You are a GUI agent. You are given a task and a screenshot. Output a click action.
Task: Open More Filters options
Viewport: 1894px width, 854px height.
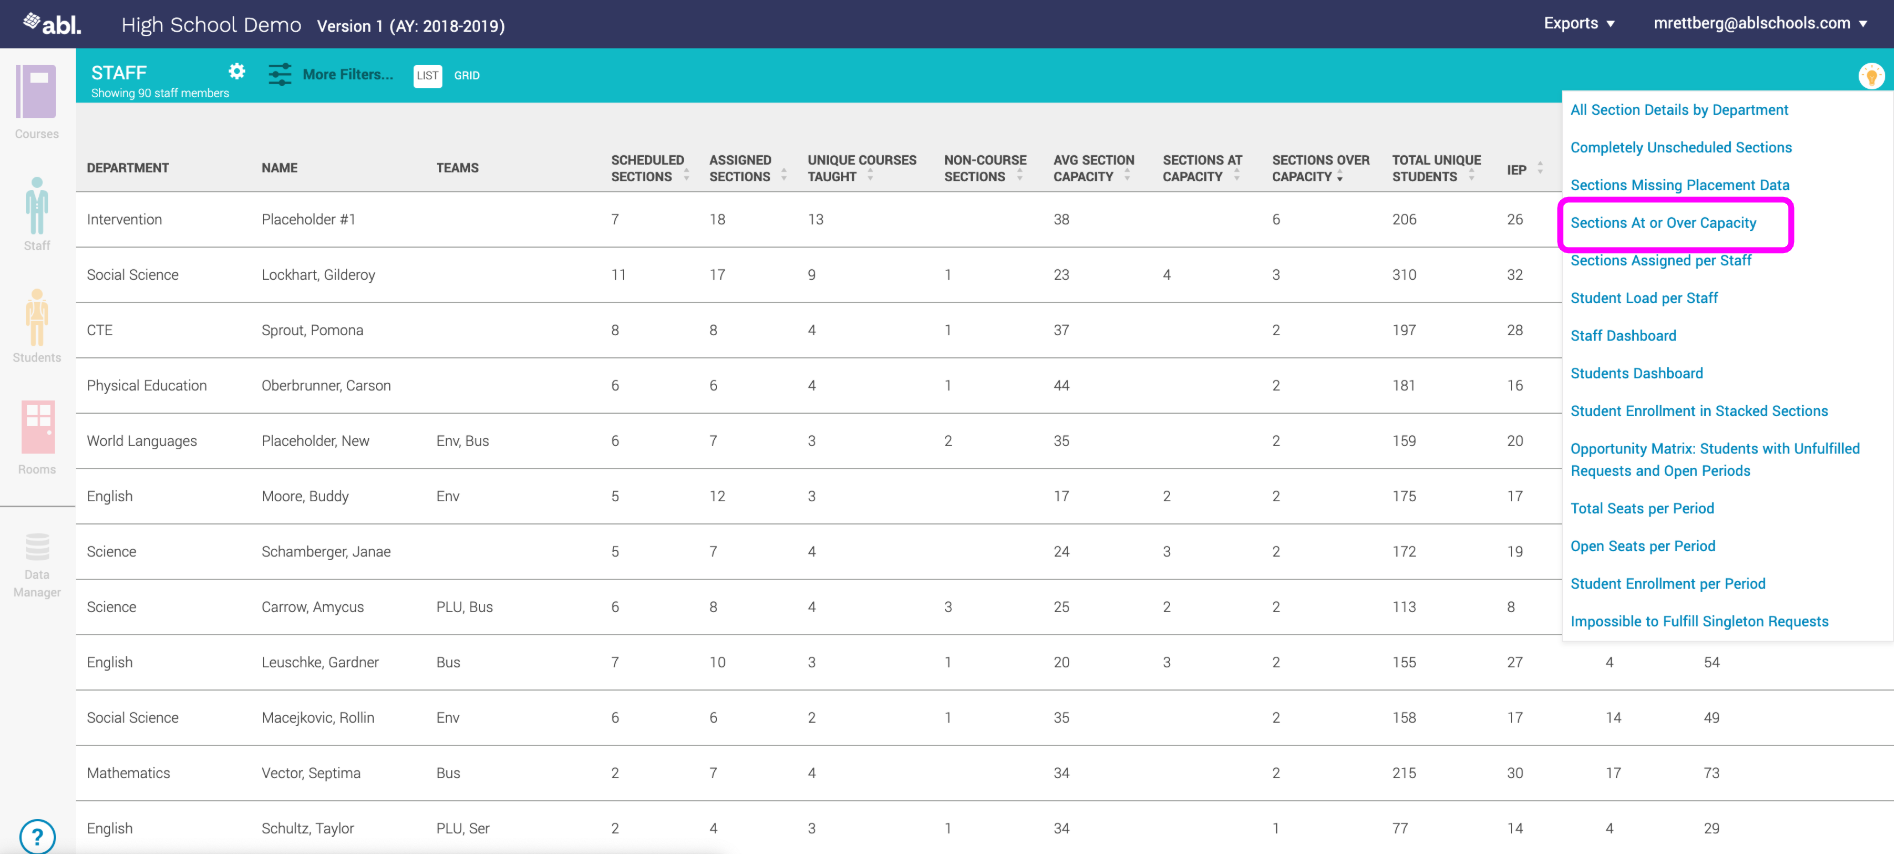click(x=331, y=75)
